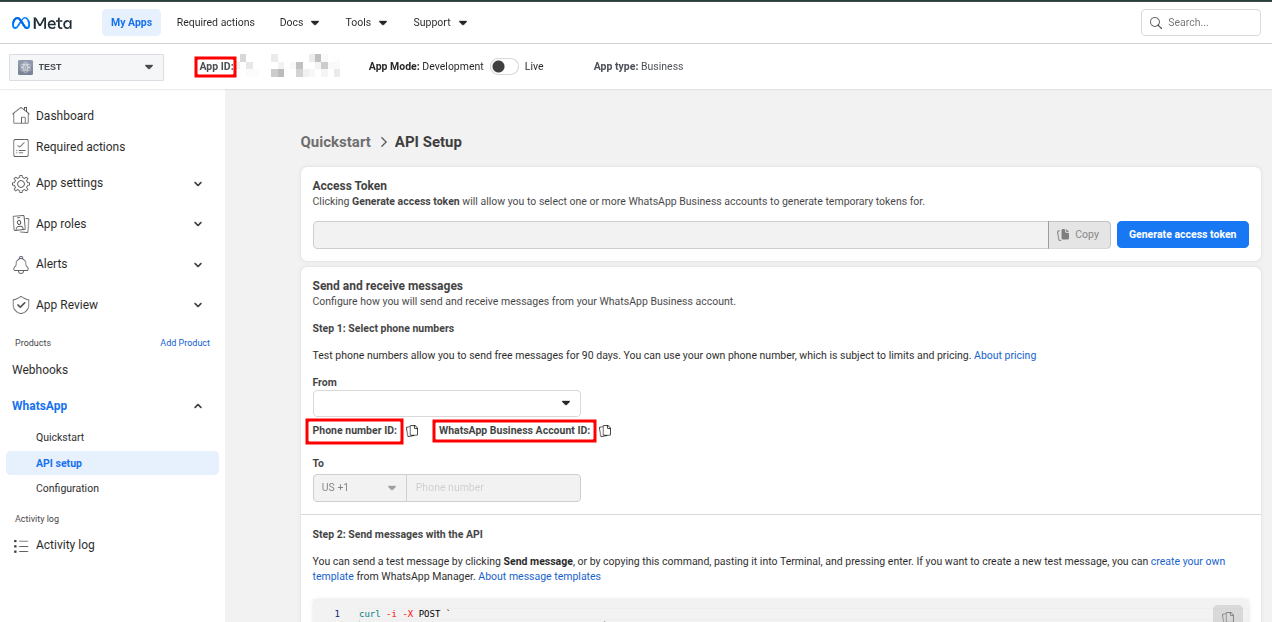
Task: Copy the curl command code block
Action: 1227,616
